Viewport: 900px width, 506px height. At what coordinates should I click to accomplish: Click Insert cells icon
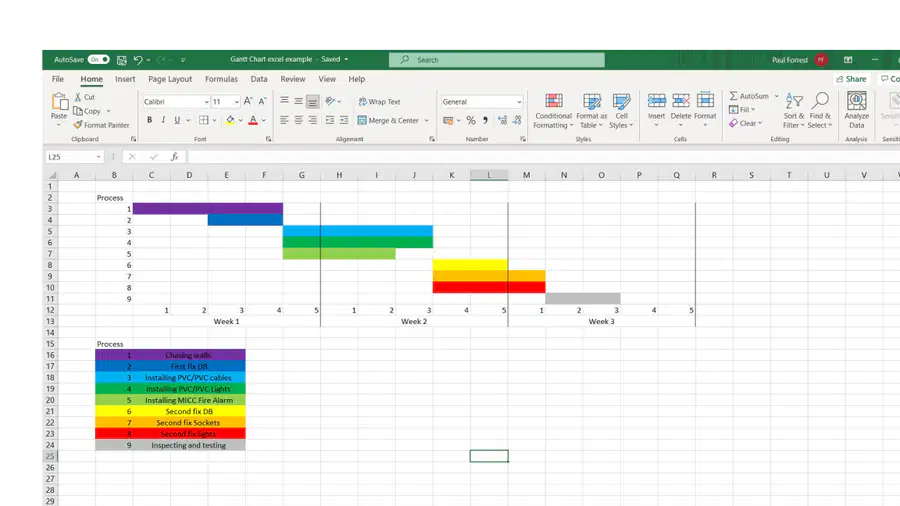[657, 102]
